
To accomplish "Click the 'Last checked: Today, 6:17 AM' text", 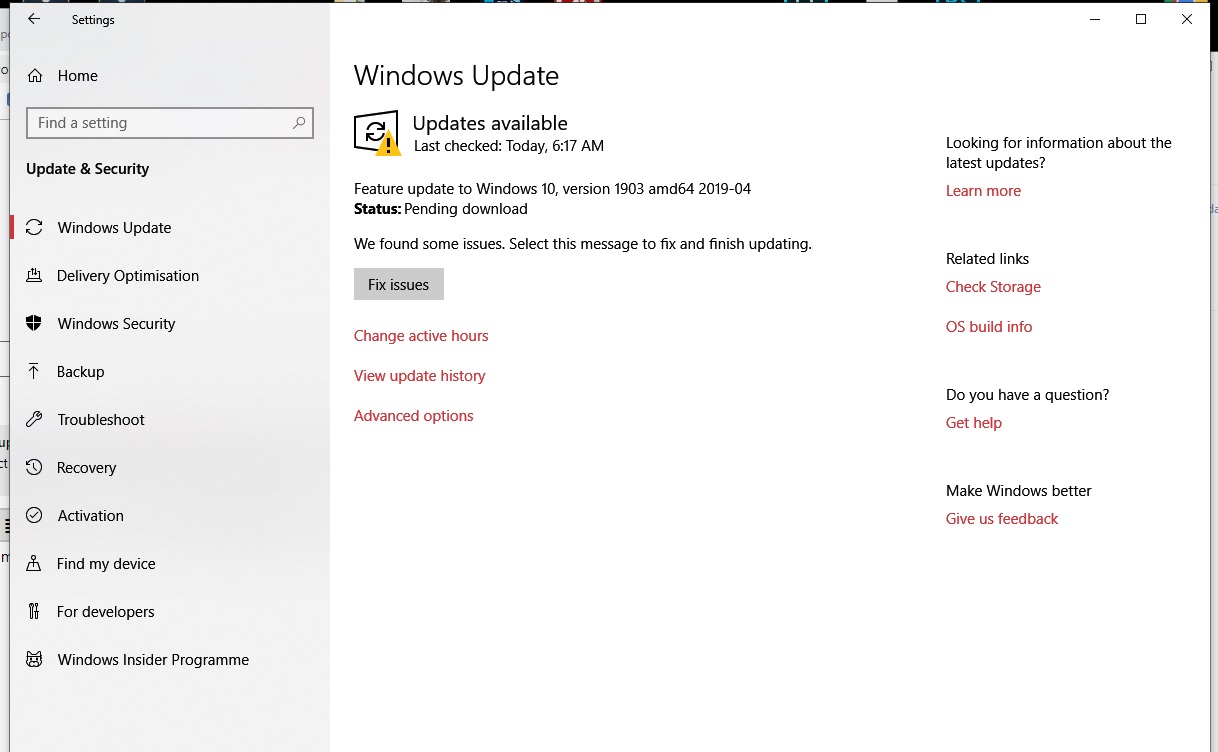I will click(x=509, y=146).
